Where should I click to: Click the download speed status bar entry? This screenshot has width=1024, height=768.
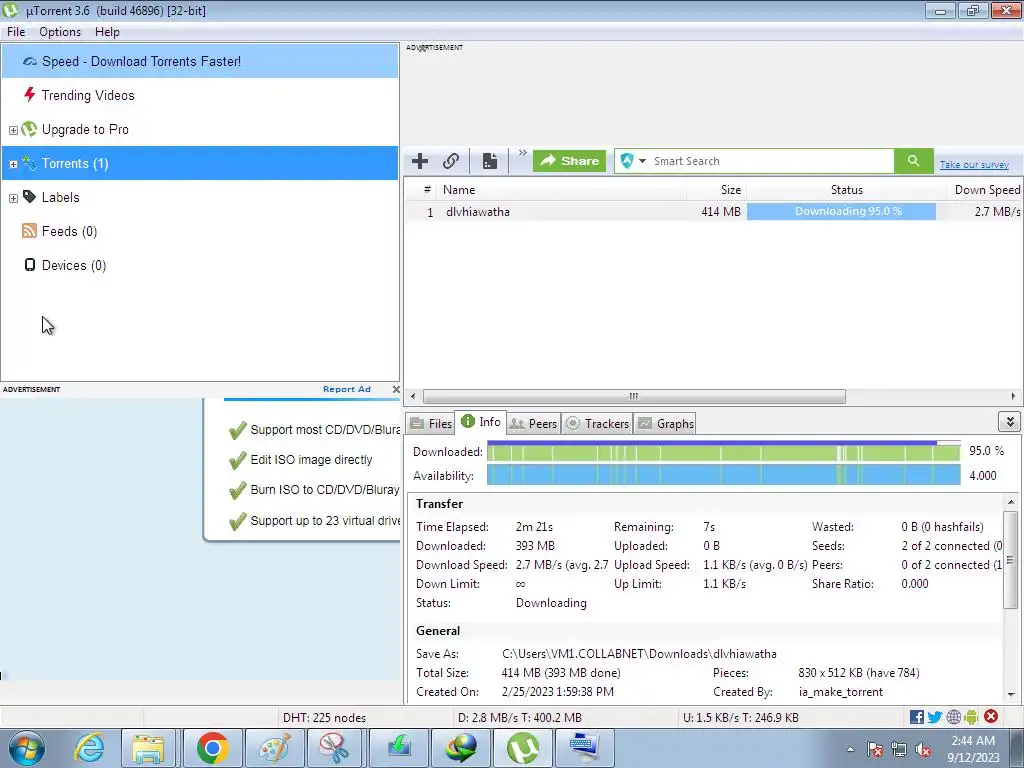click(x=520, y=718)
